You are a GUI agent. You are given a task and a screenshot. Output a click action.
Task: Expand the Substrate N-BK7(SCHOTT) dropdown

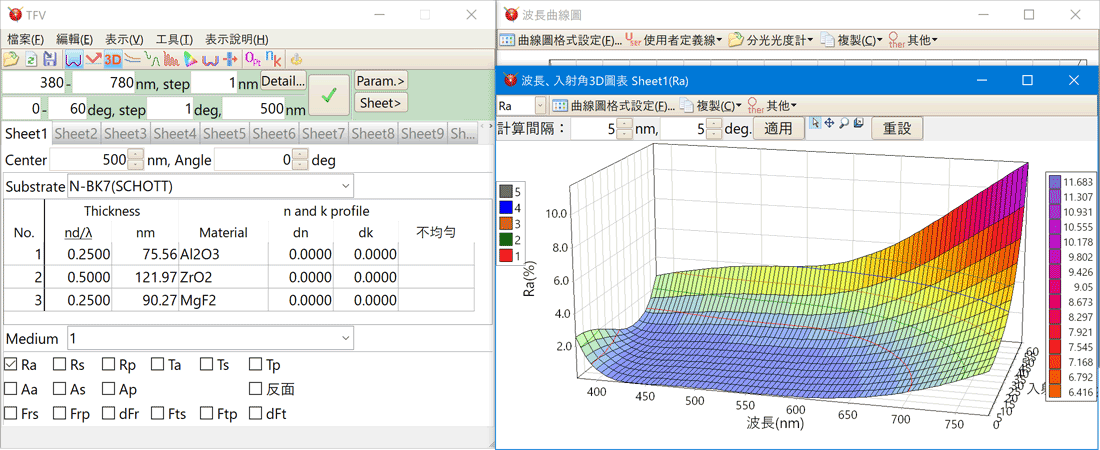pyautogui.click(x=346, y=186)
